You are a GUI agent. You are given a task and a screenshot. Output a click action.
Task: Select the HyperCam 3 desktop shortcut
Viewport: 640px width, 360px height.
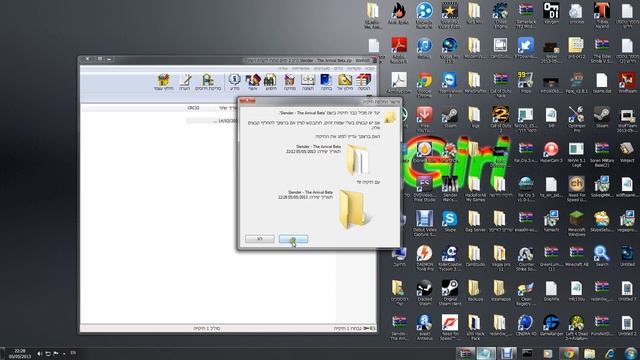click(x=551, y=152)
